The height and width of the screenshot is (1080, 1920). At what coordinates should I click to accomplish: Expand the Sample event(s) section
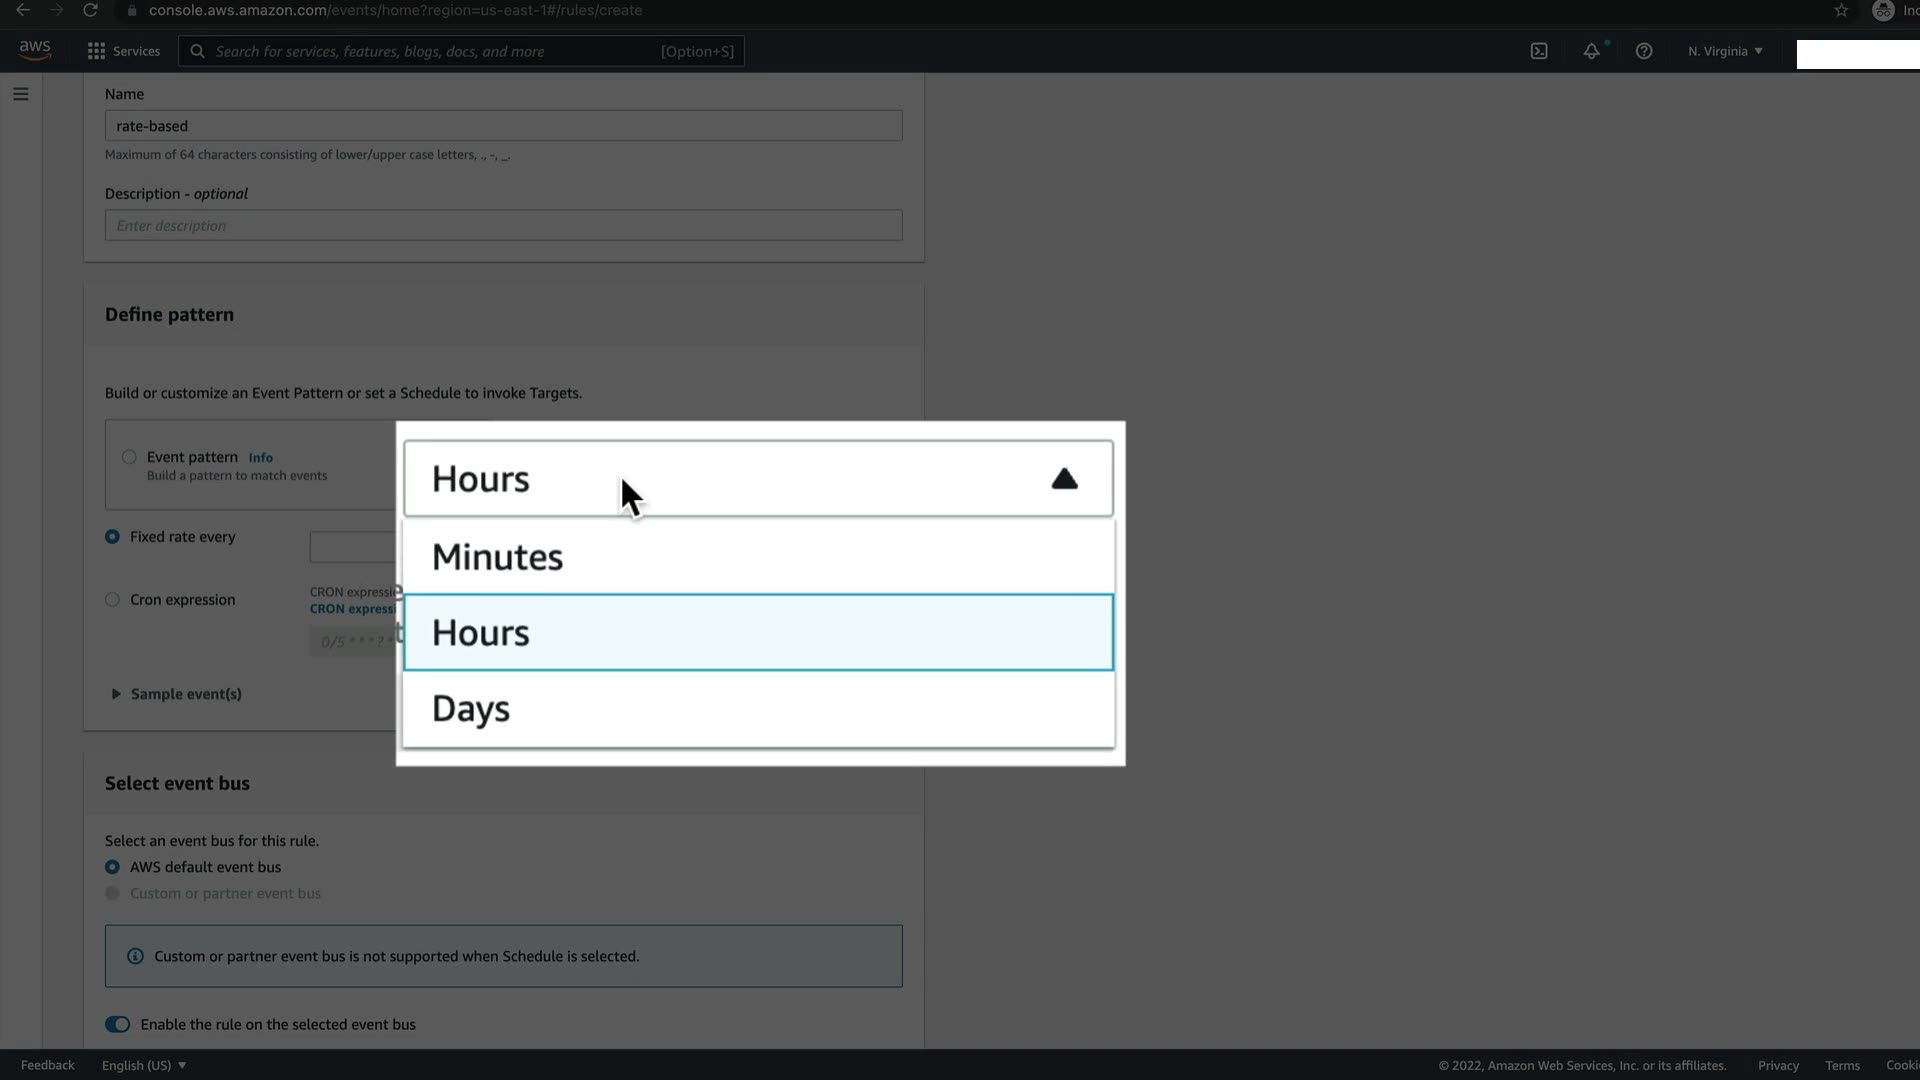tap(116, 694)
